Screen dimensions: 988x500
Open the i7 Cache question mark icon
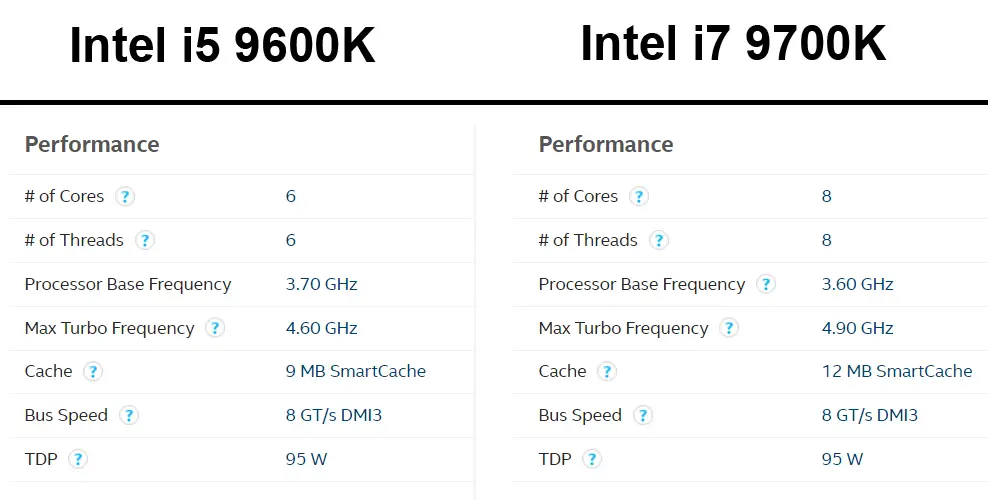(607, 372)
